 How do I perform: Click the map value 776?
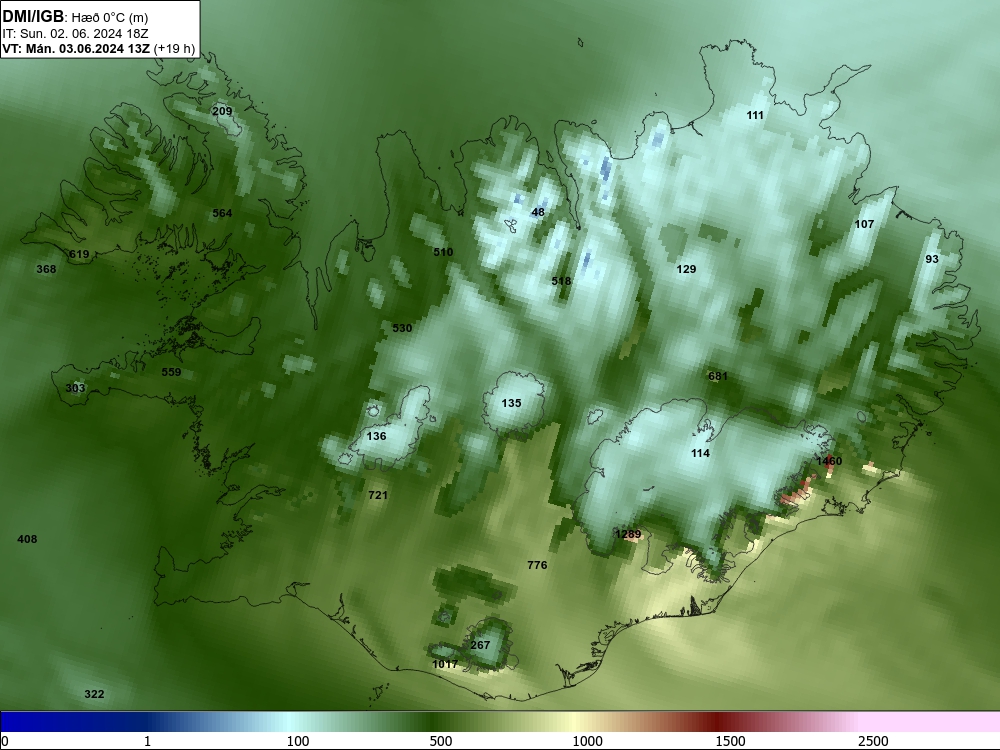(537, 564)
